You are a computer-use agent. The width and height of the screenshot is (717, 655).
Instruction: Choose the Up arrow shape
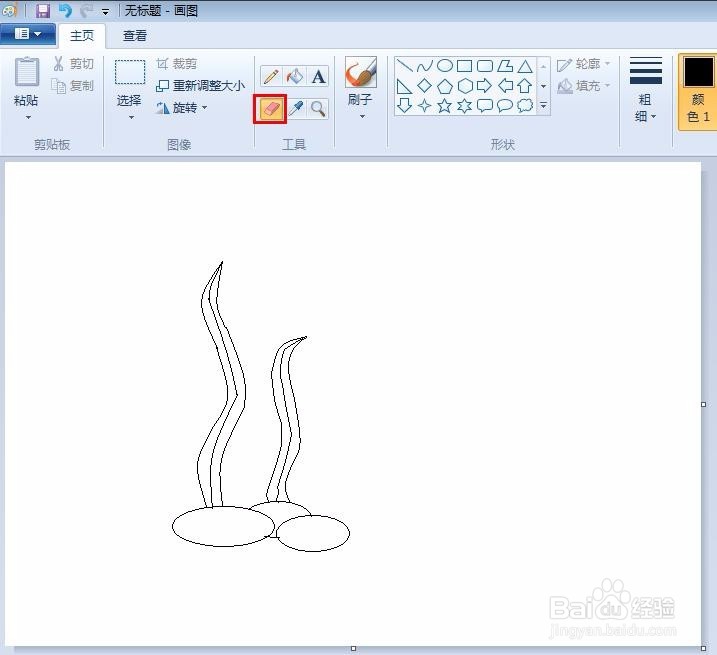525,86
